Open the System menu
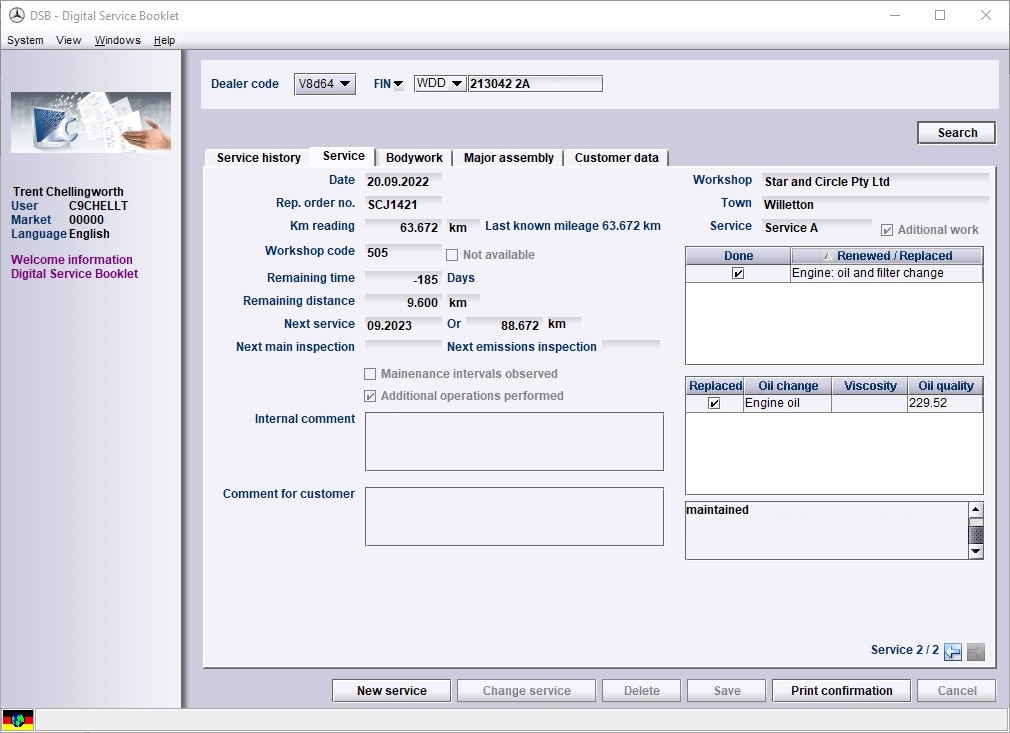 pyautogui.click(x=25, y=40)
